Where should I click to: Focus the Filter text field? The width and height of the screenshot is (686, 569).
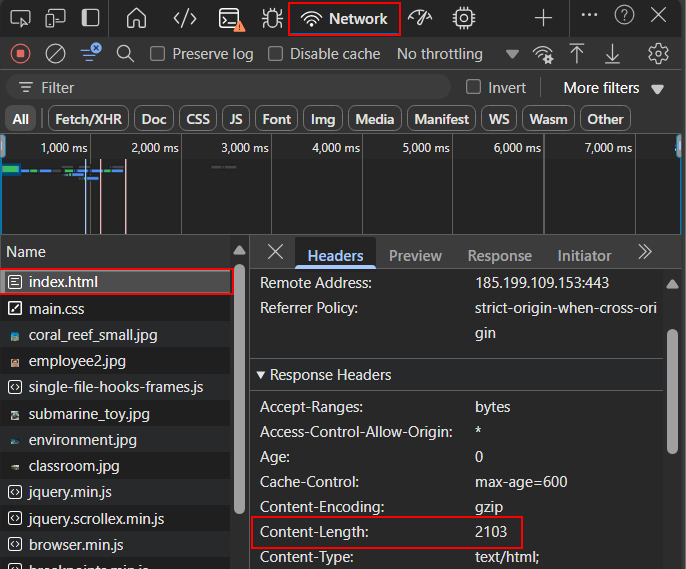pos(228,87)
